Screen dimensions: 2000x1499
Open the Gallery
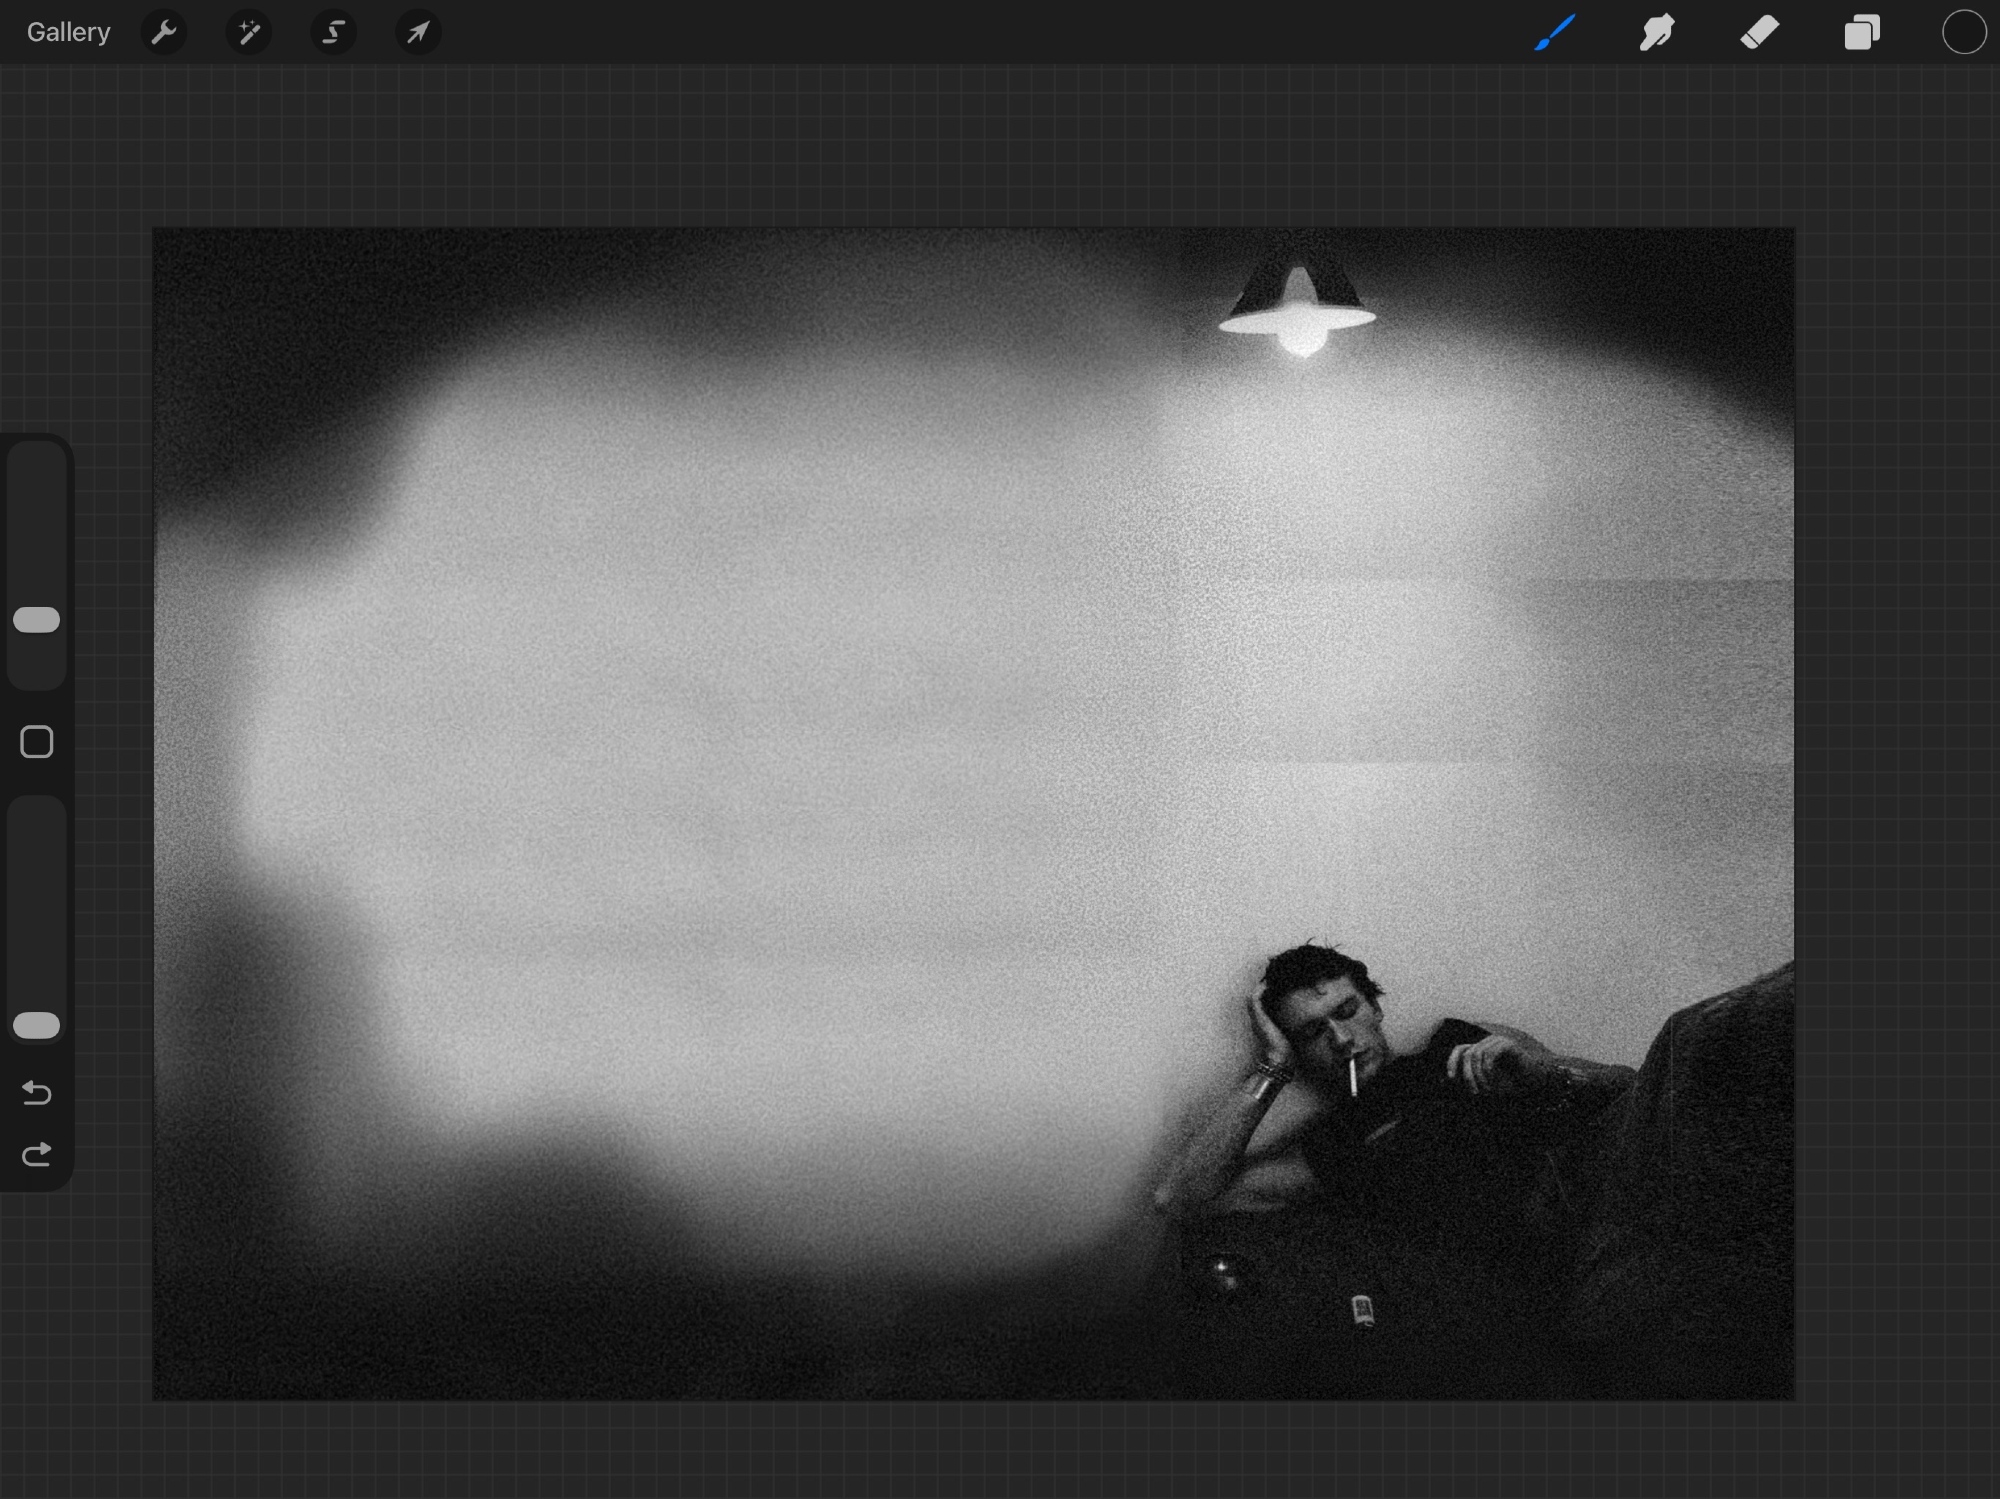(68, 33)
